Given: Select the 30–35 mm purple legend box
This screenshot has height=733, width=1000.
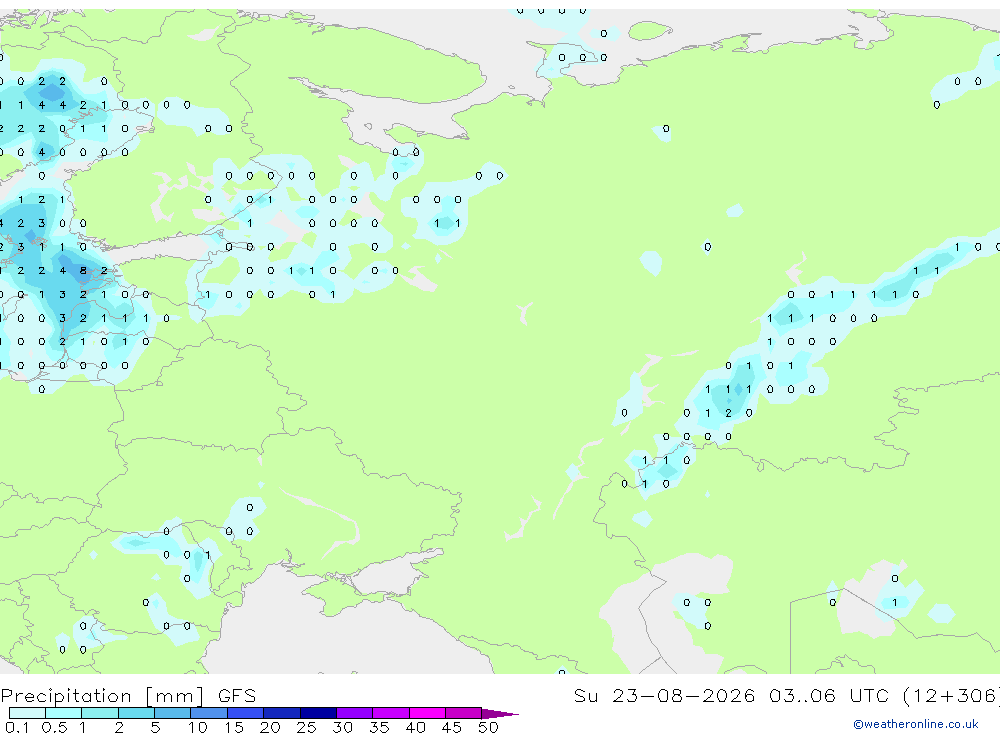Looking at the screenshot, I should coord(355,713).
